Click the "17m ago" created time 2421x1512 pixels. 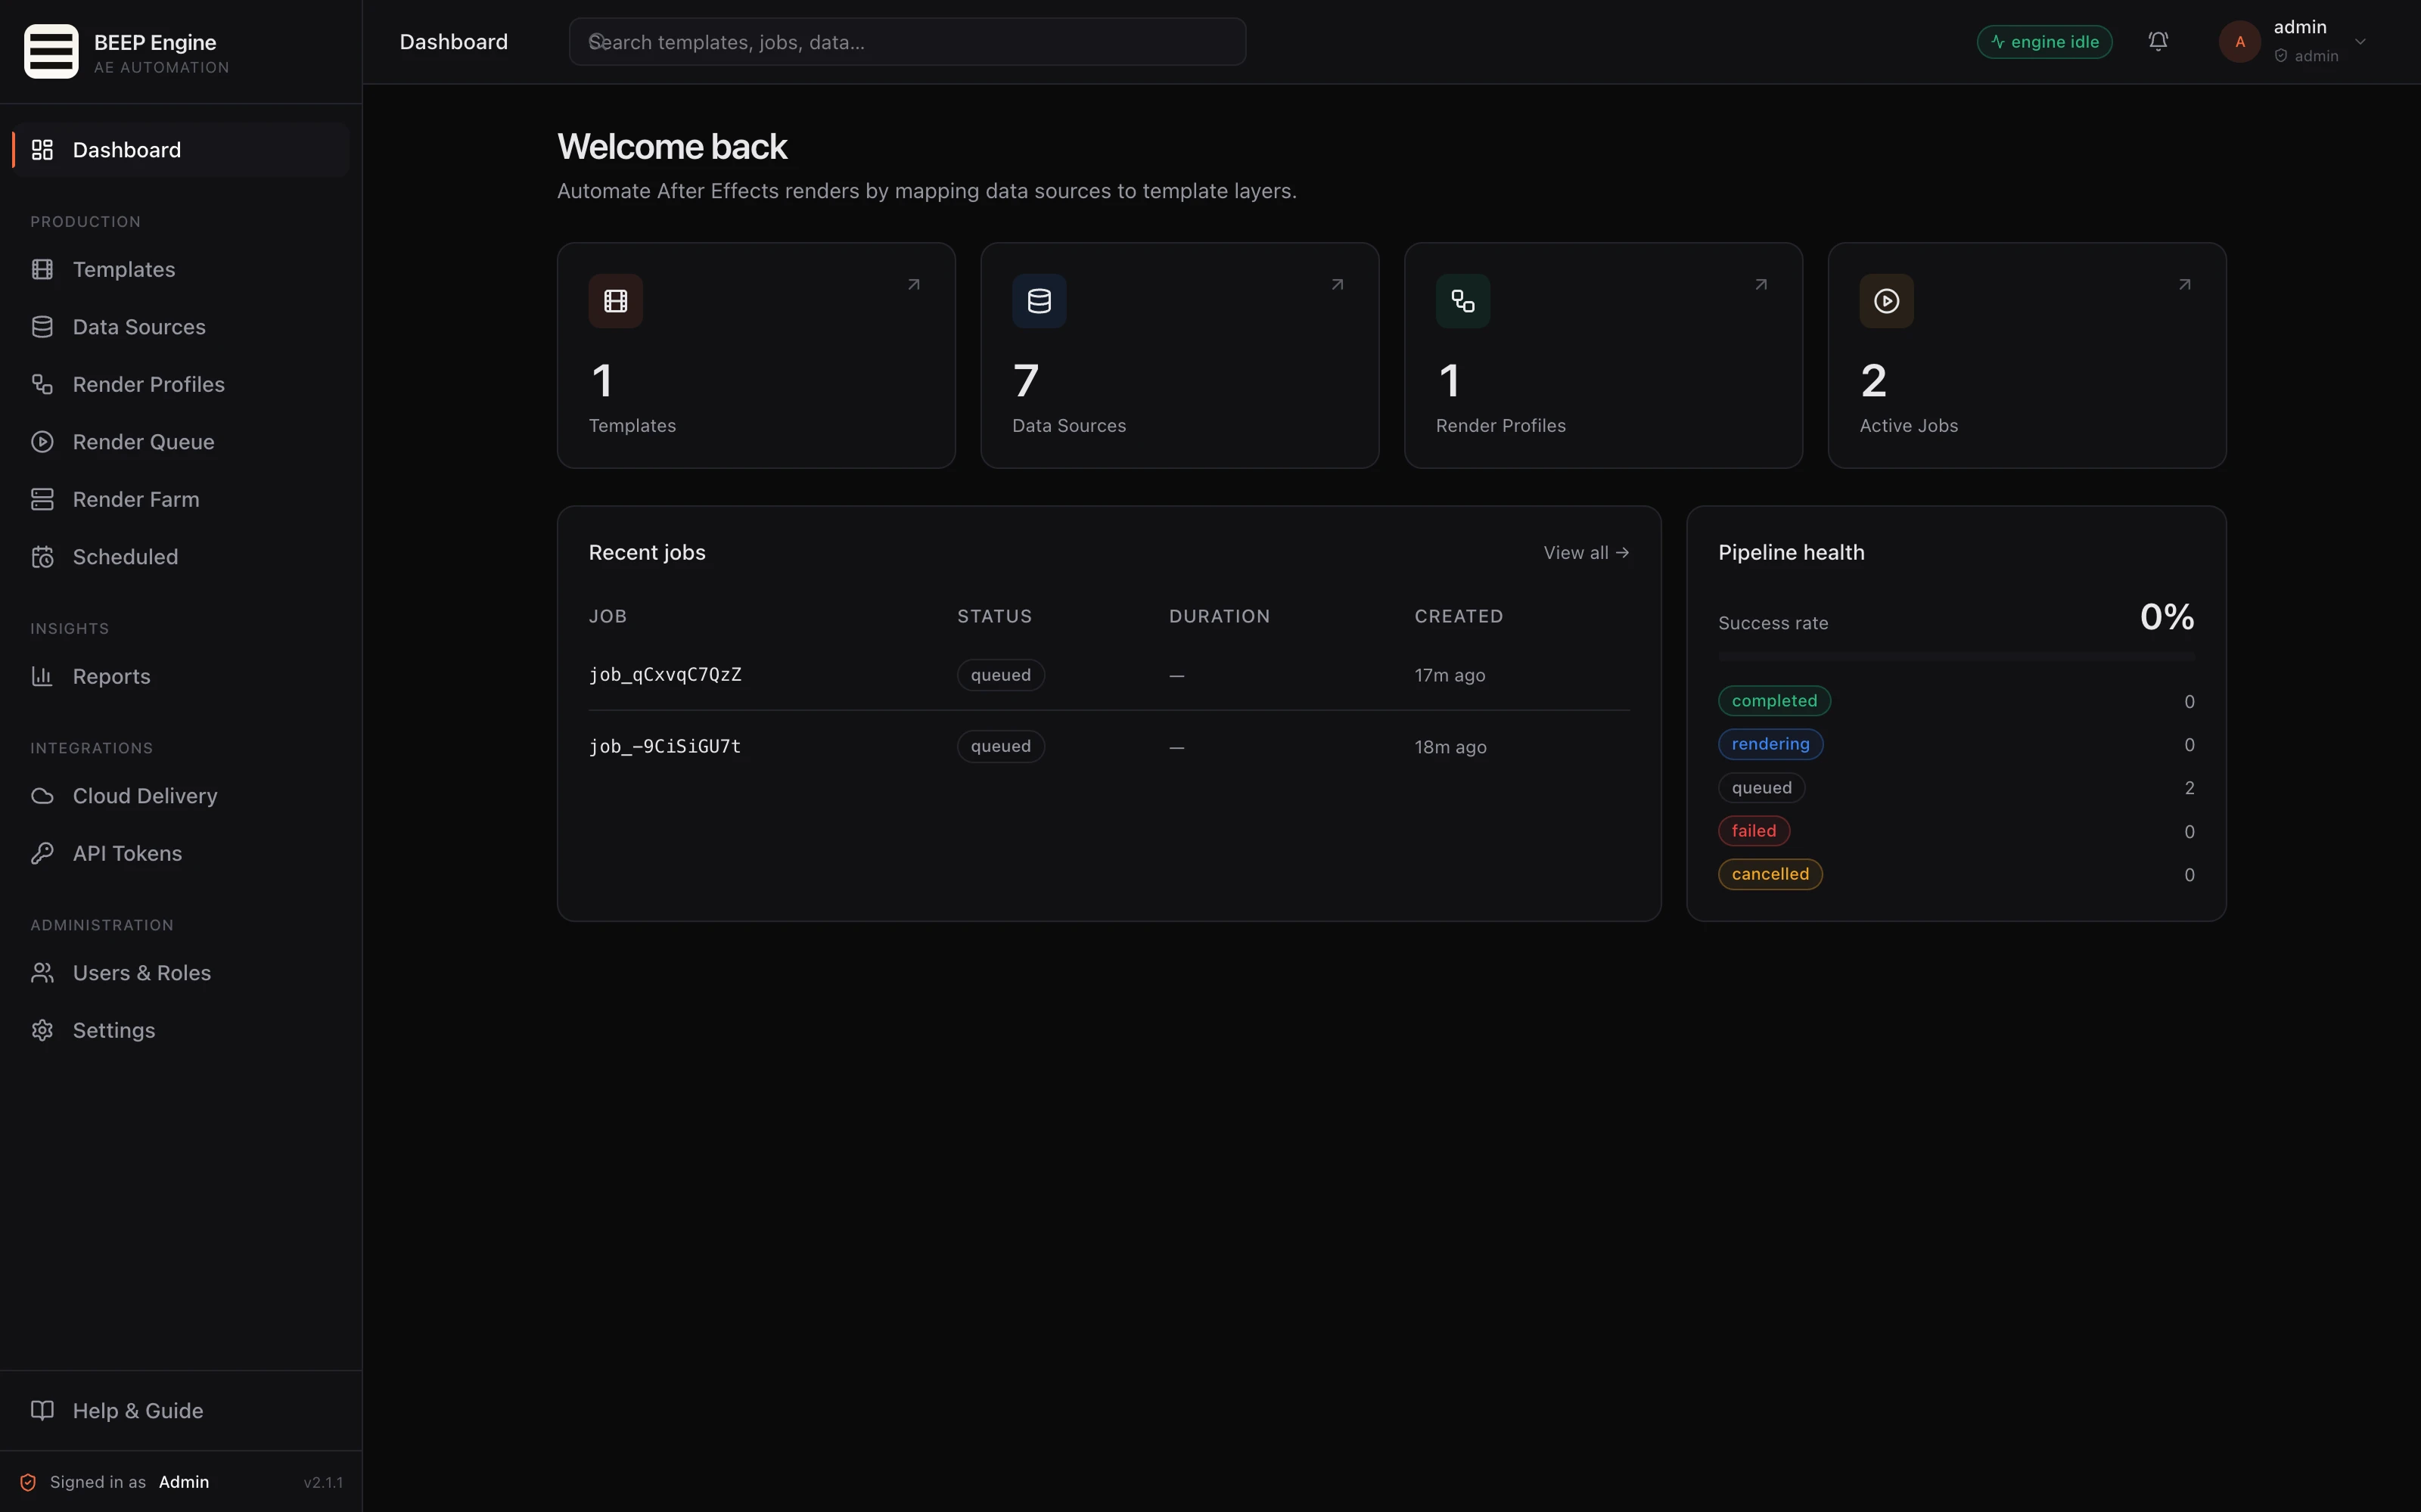[x=1449, y=675]
